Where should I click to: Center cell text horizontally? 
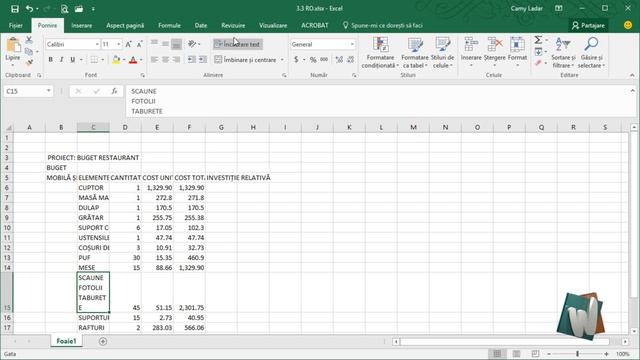(x=165, y=60)
